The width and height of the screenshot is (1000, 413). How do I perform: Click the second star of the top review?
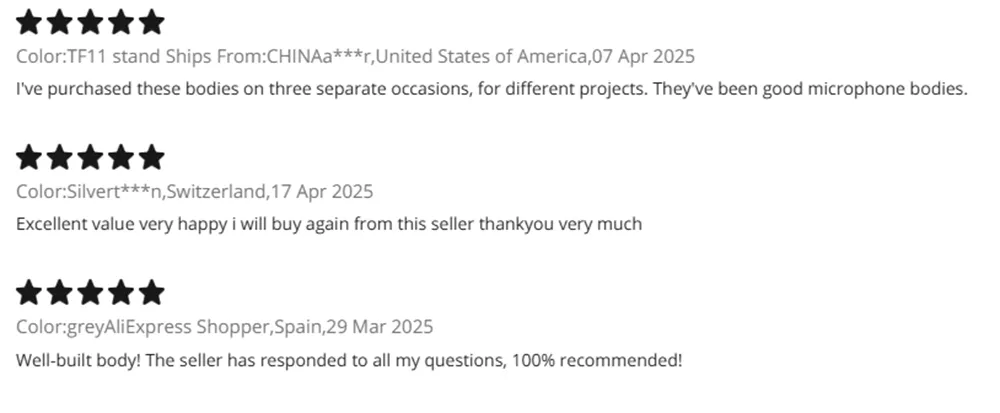(x=60, y=22)
